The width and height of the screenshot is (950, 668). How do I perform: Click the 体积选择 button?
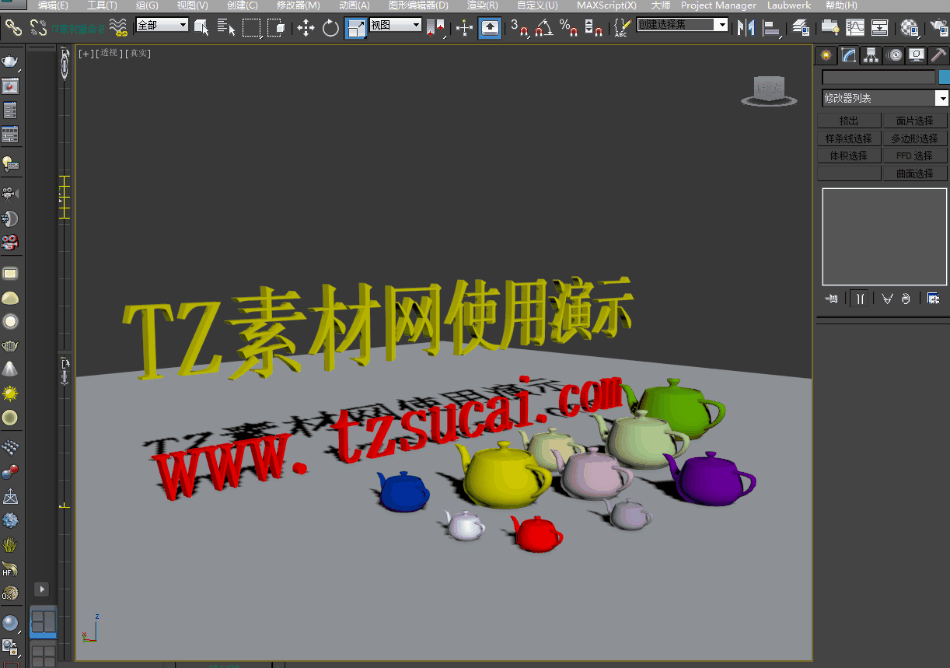coord(849,156)
